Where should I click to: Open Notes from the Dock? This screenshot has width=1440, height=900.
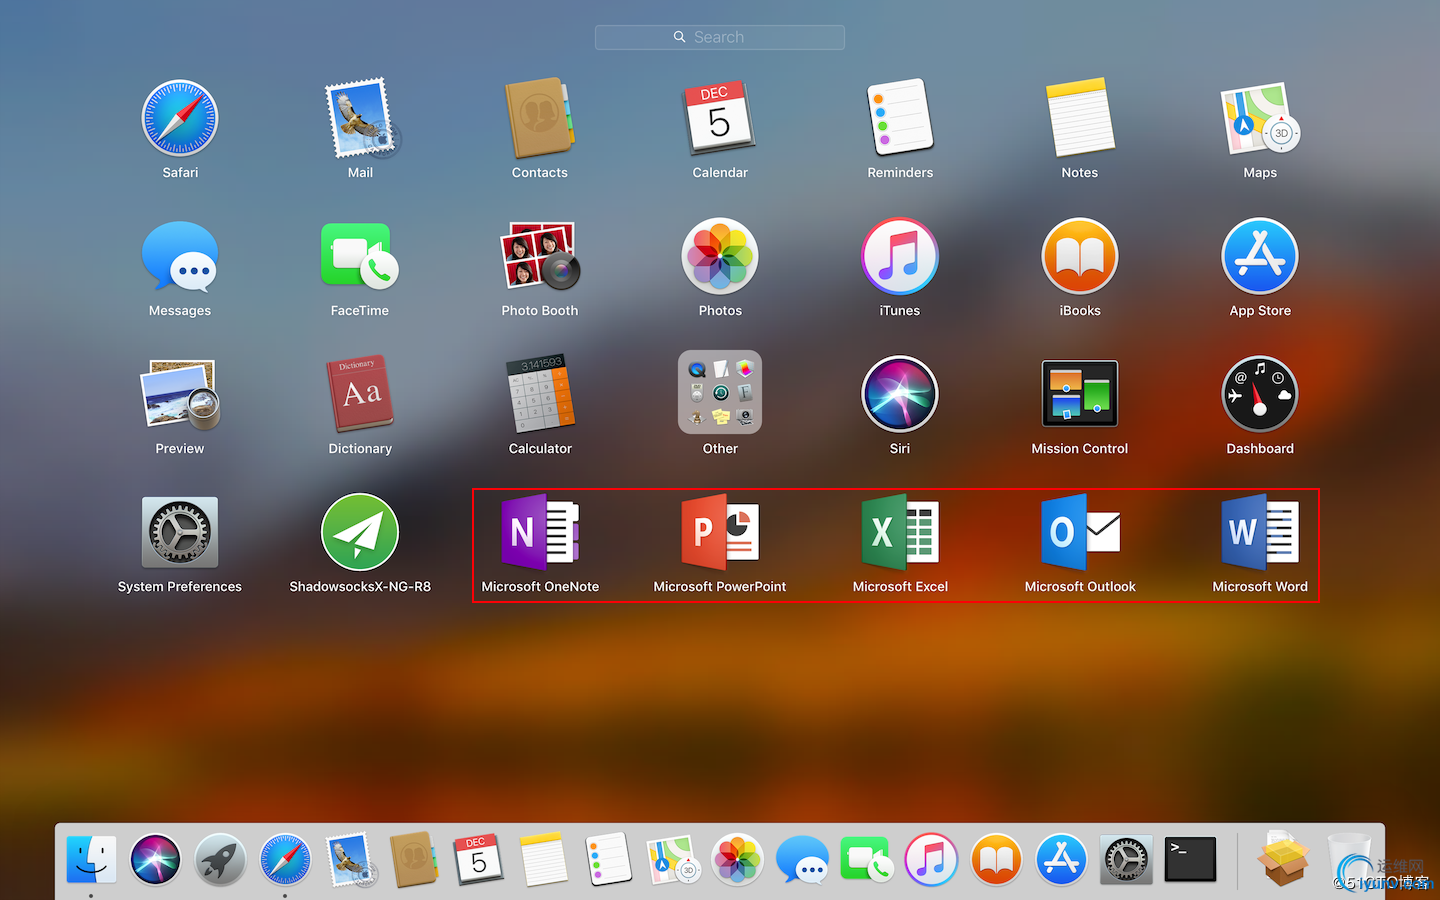(x=544, y=860)
